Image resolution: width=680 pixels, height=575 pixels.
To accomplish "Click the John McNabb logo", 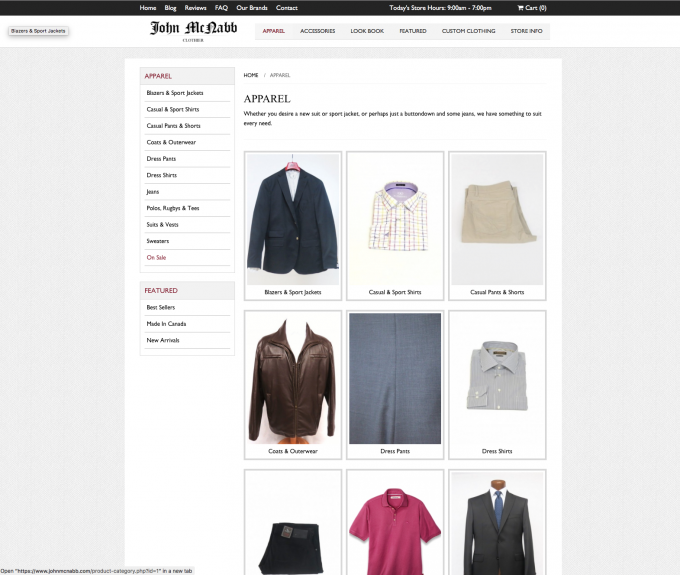I will point(192,31).
